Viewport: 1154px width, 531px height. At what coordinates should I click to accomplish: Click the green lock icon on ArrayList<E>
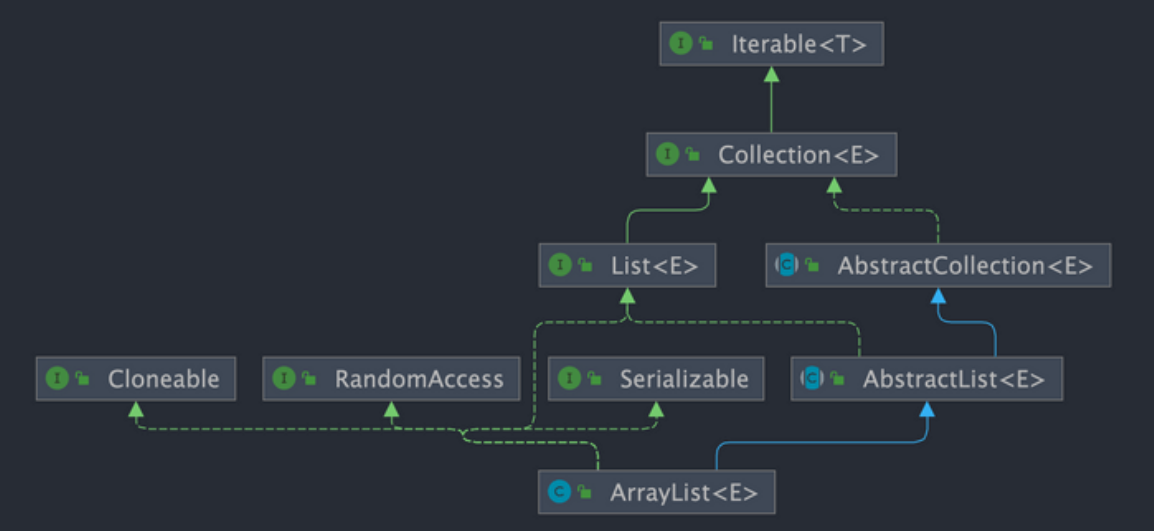coord(585,493)
